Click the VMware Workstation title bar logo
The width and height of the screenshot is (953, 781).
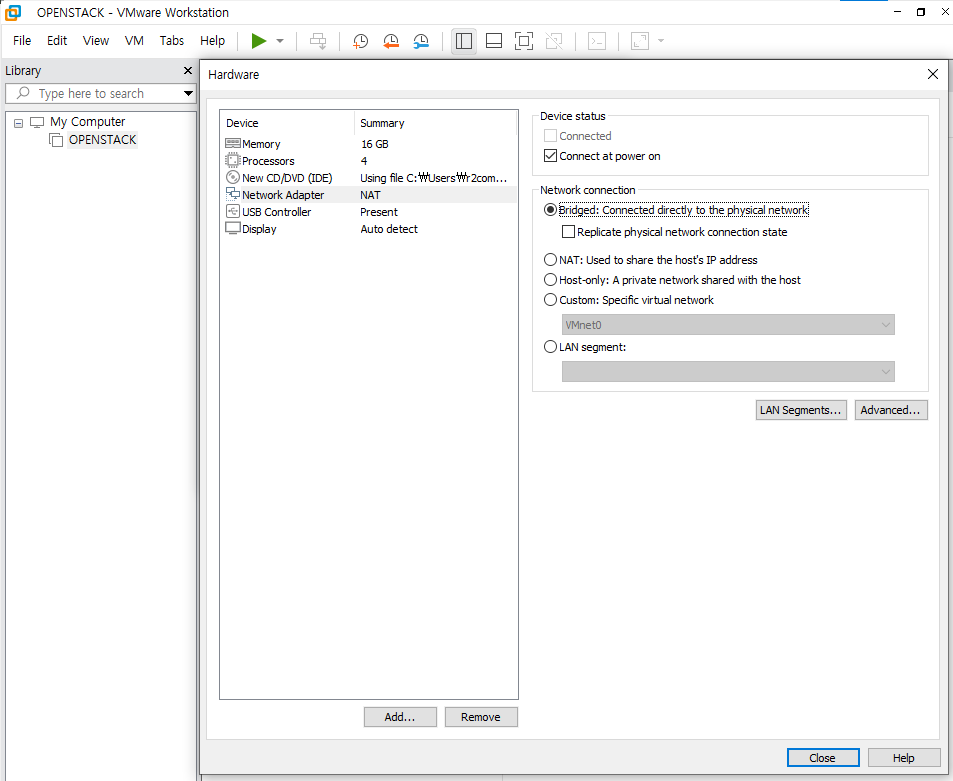coord(13,12)
